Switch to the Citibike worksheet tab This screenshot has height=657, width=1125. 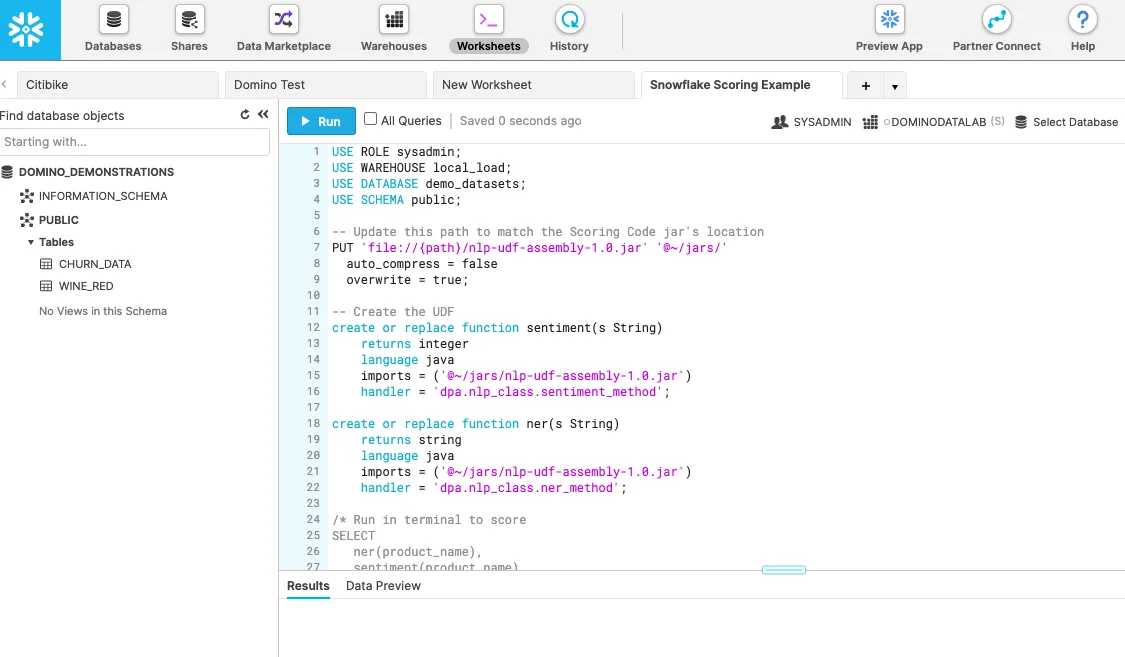[118, 85]
